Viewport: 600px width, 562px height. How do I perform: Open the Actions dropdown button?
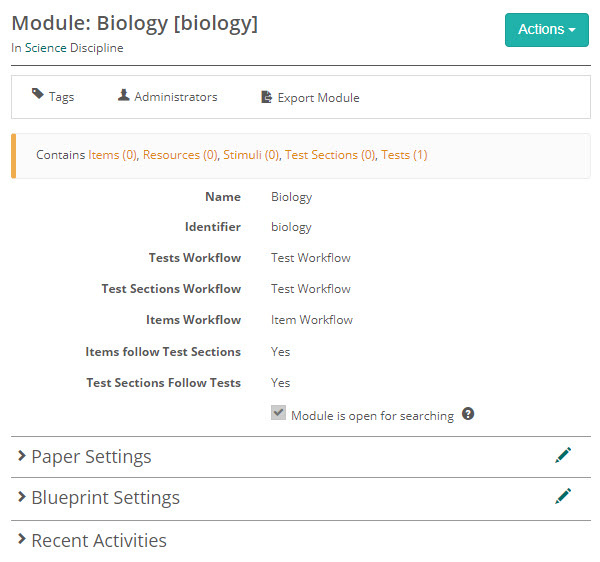pos(546,30)
